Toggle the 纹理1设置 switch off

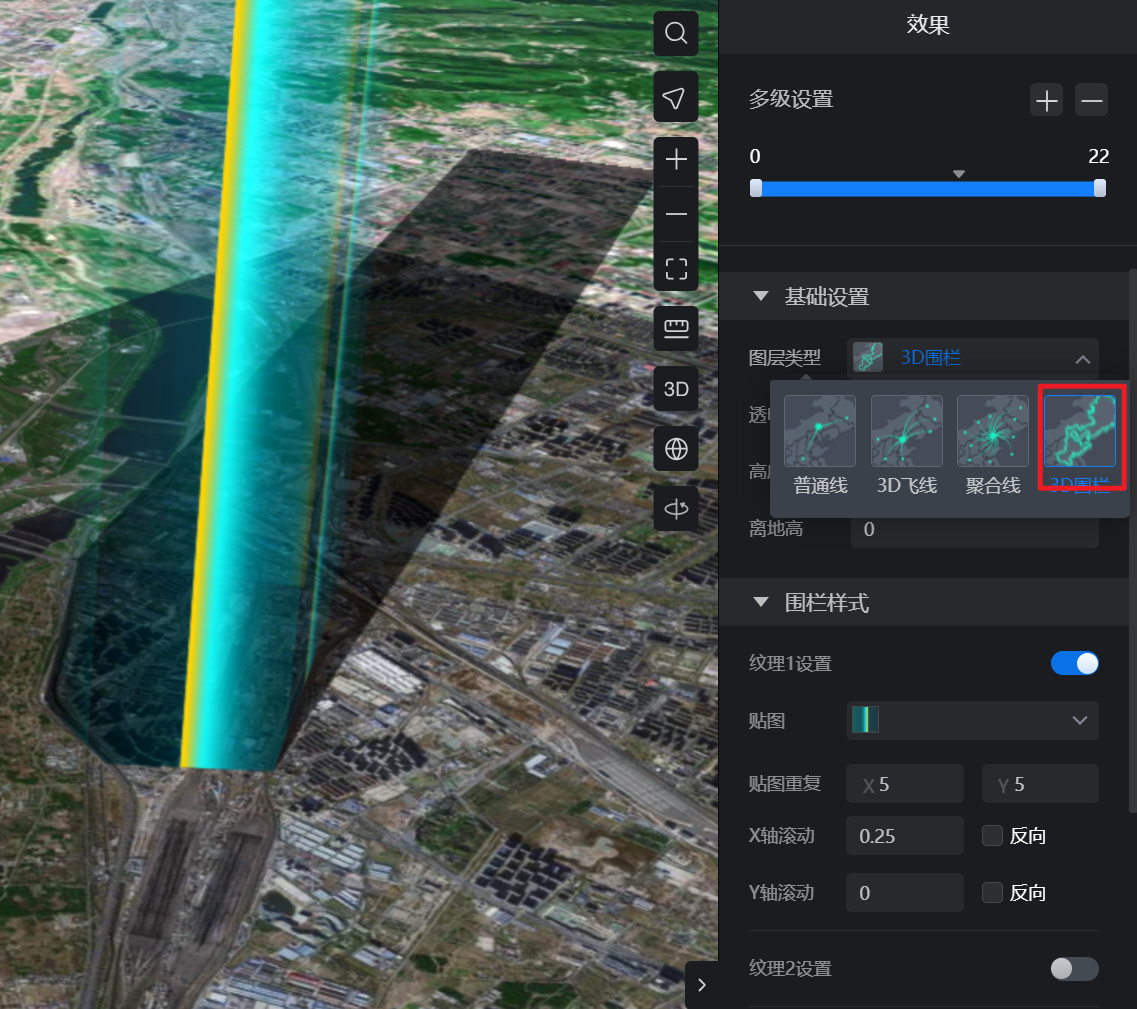1075,663
